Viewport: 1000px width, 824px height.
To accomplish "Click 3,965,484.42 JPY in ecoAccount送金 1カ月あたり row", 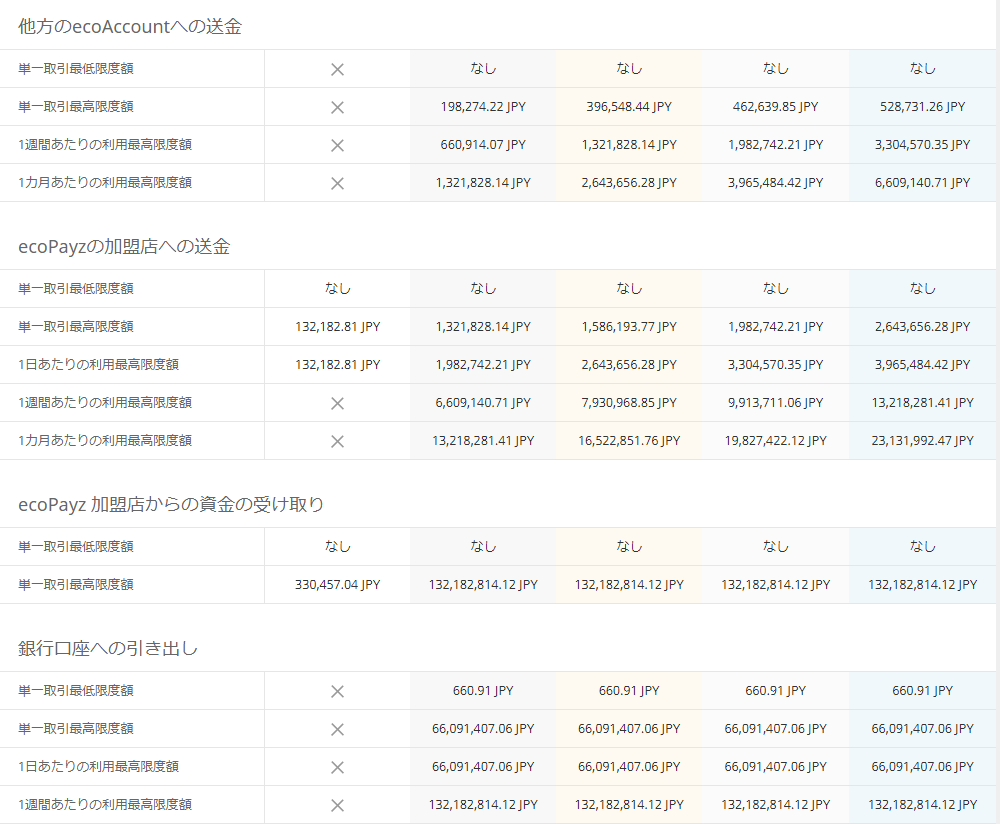I will click(776, 182).
